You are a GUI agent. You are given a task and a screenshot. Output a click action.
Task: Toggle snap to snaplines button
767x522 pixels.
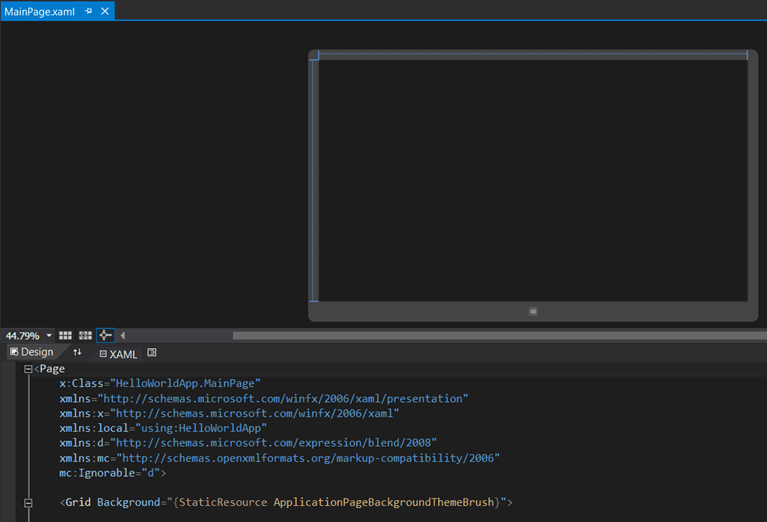coord(105,336)
